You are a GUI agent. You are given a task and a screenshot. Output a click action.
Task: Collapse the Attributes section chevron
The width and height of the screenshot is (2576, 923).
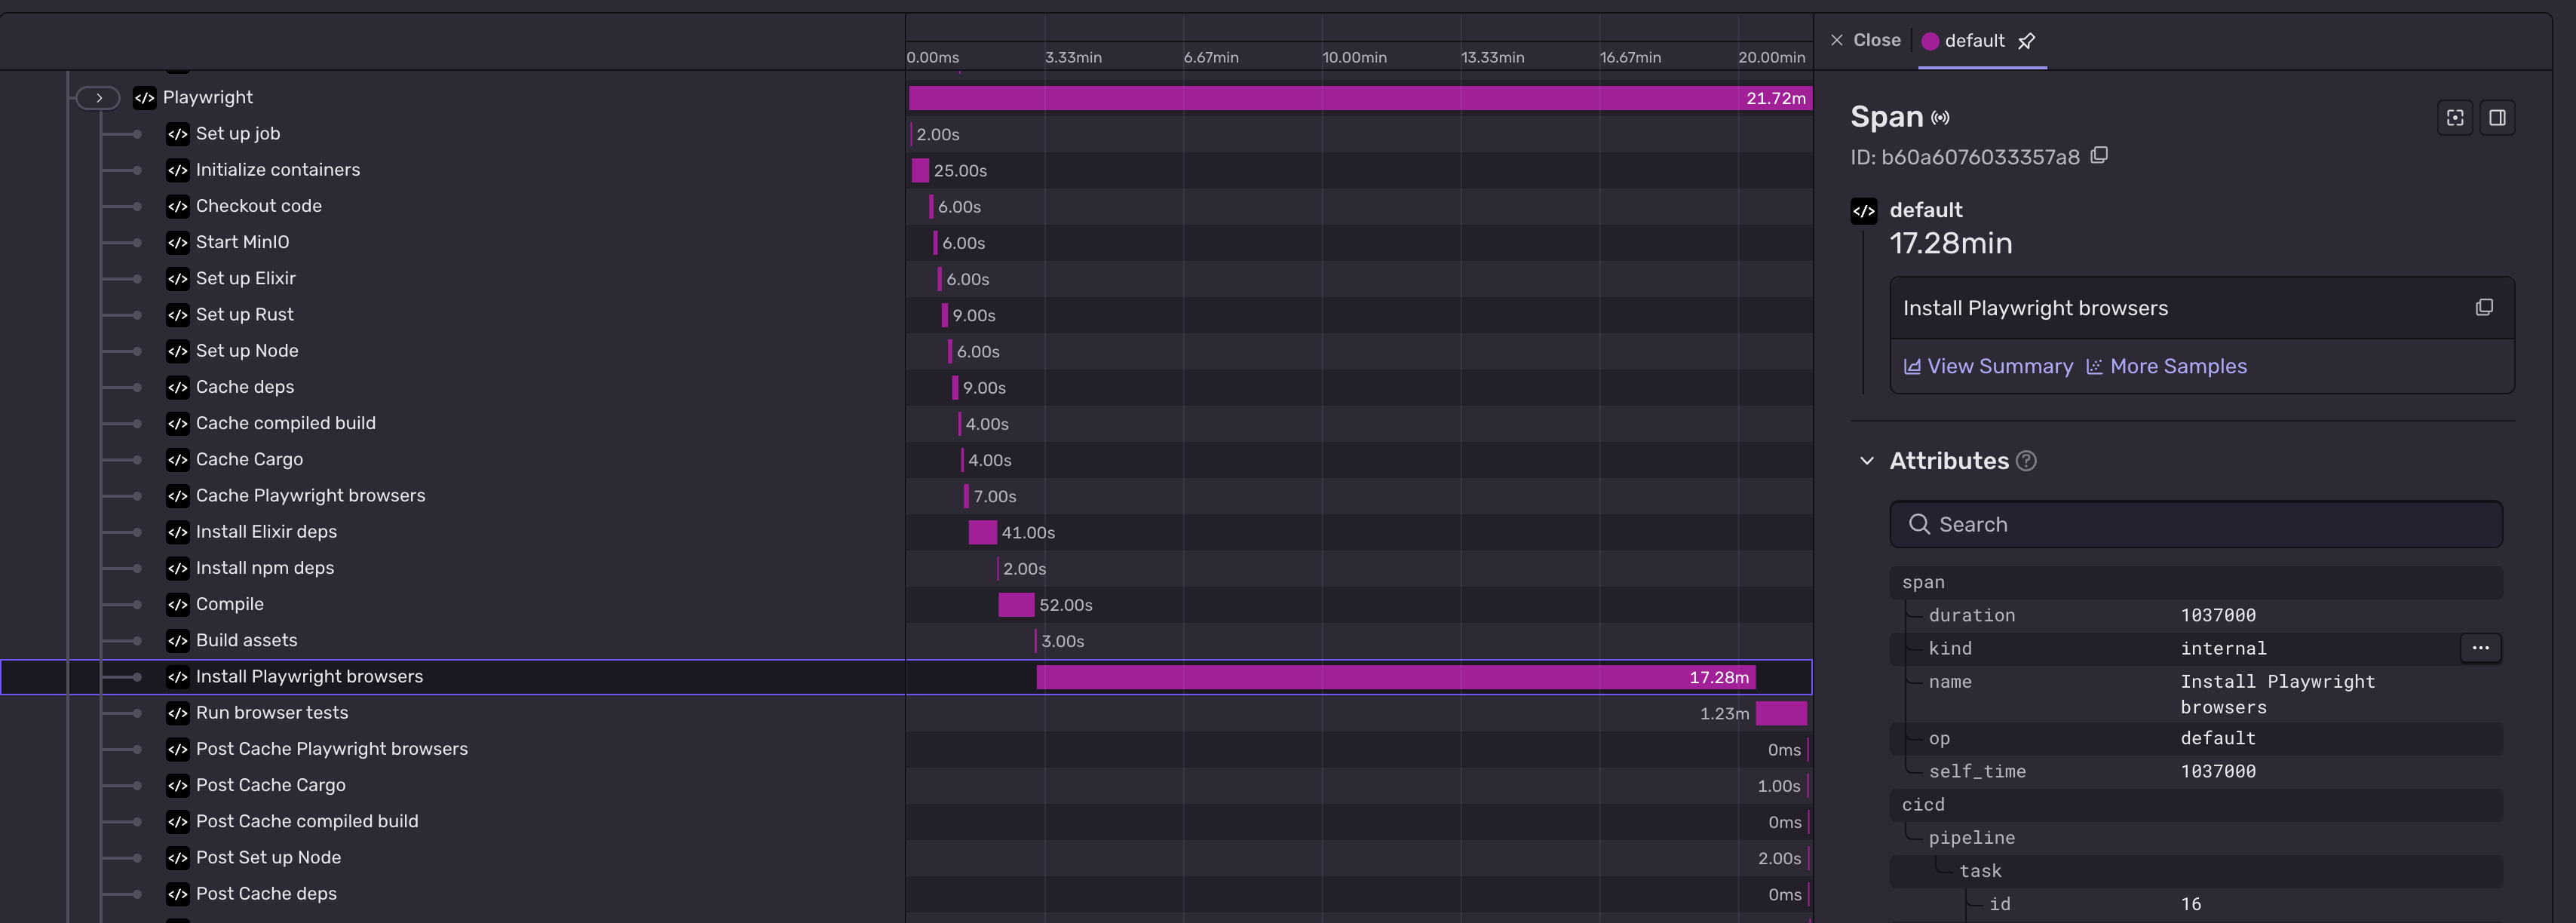(1866, 461)
